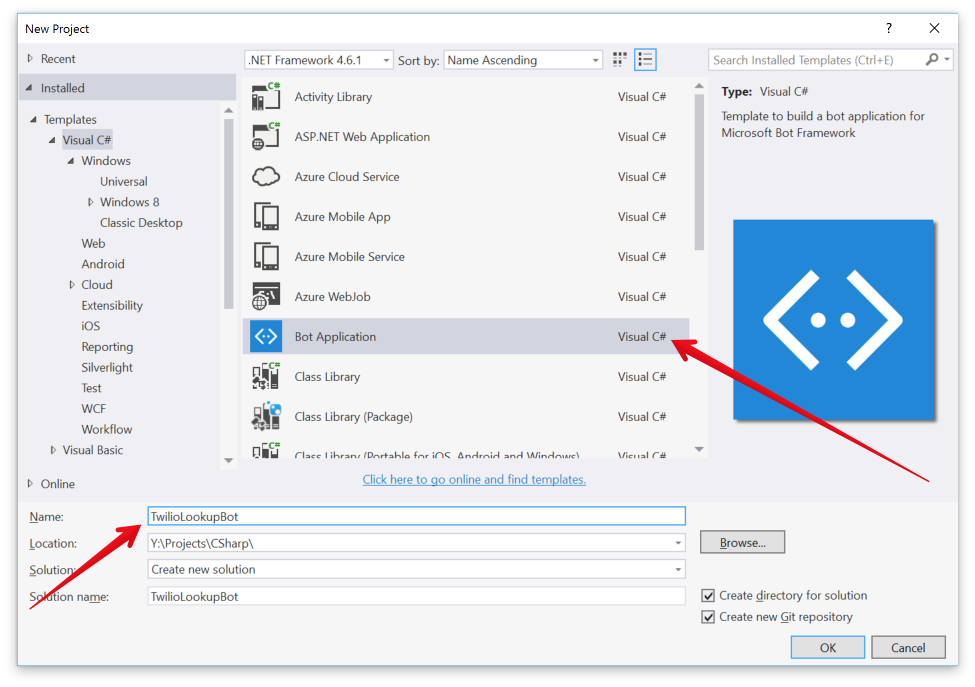The width and height of the screenshot is (975, 687).
Task: Click the Azure Mobile Service icon
Action: 266,256
